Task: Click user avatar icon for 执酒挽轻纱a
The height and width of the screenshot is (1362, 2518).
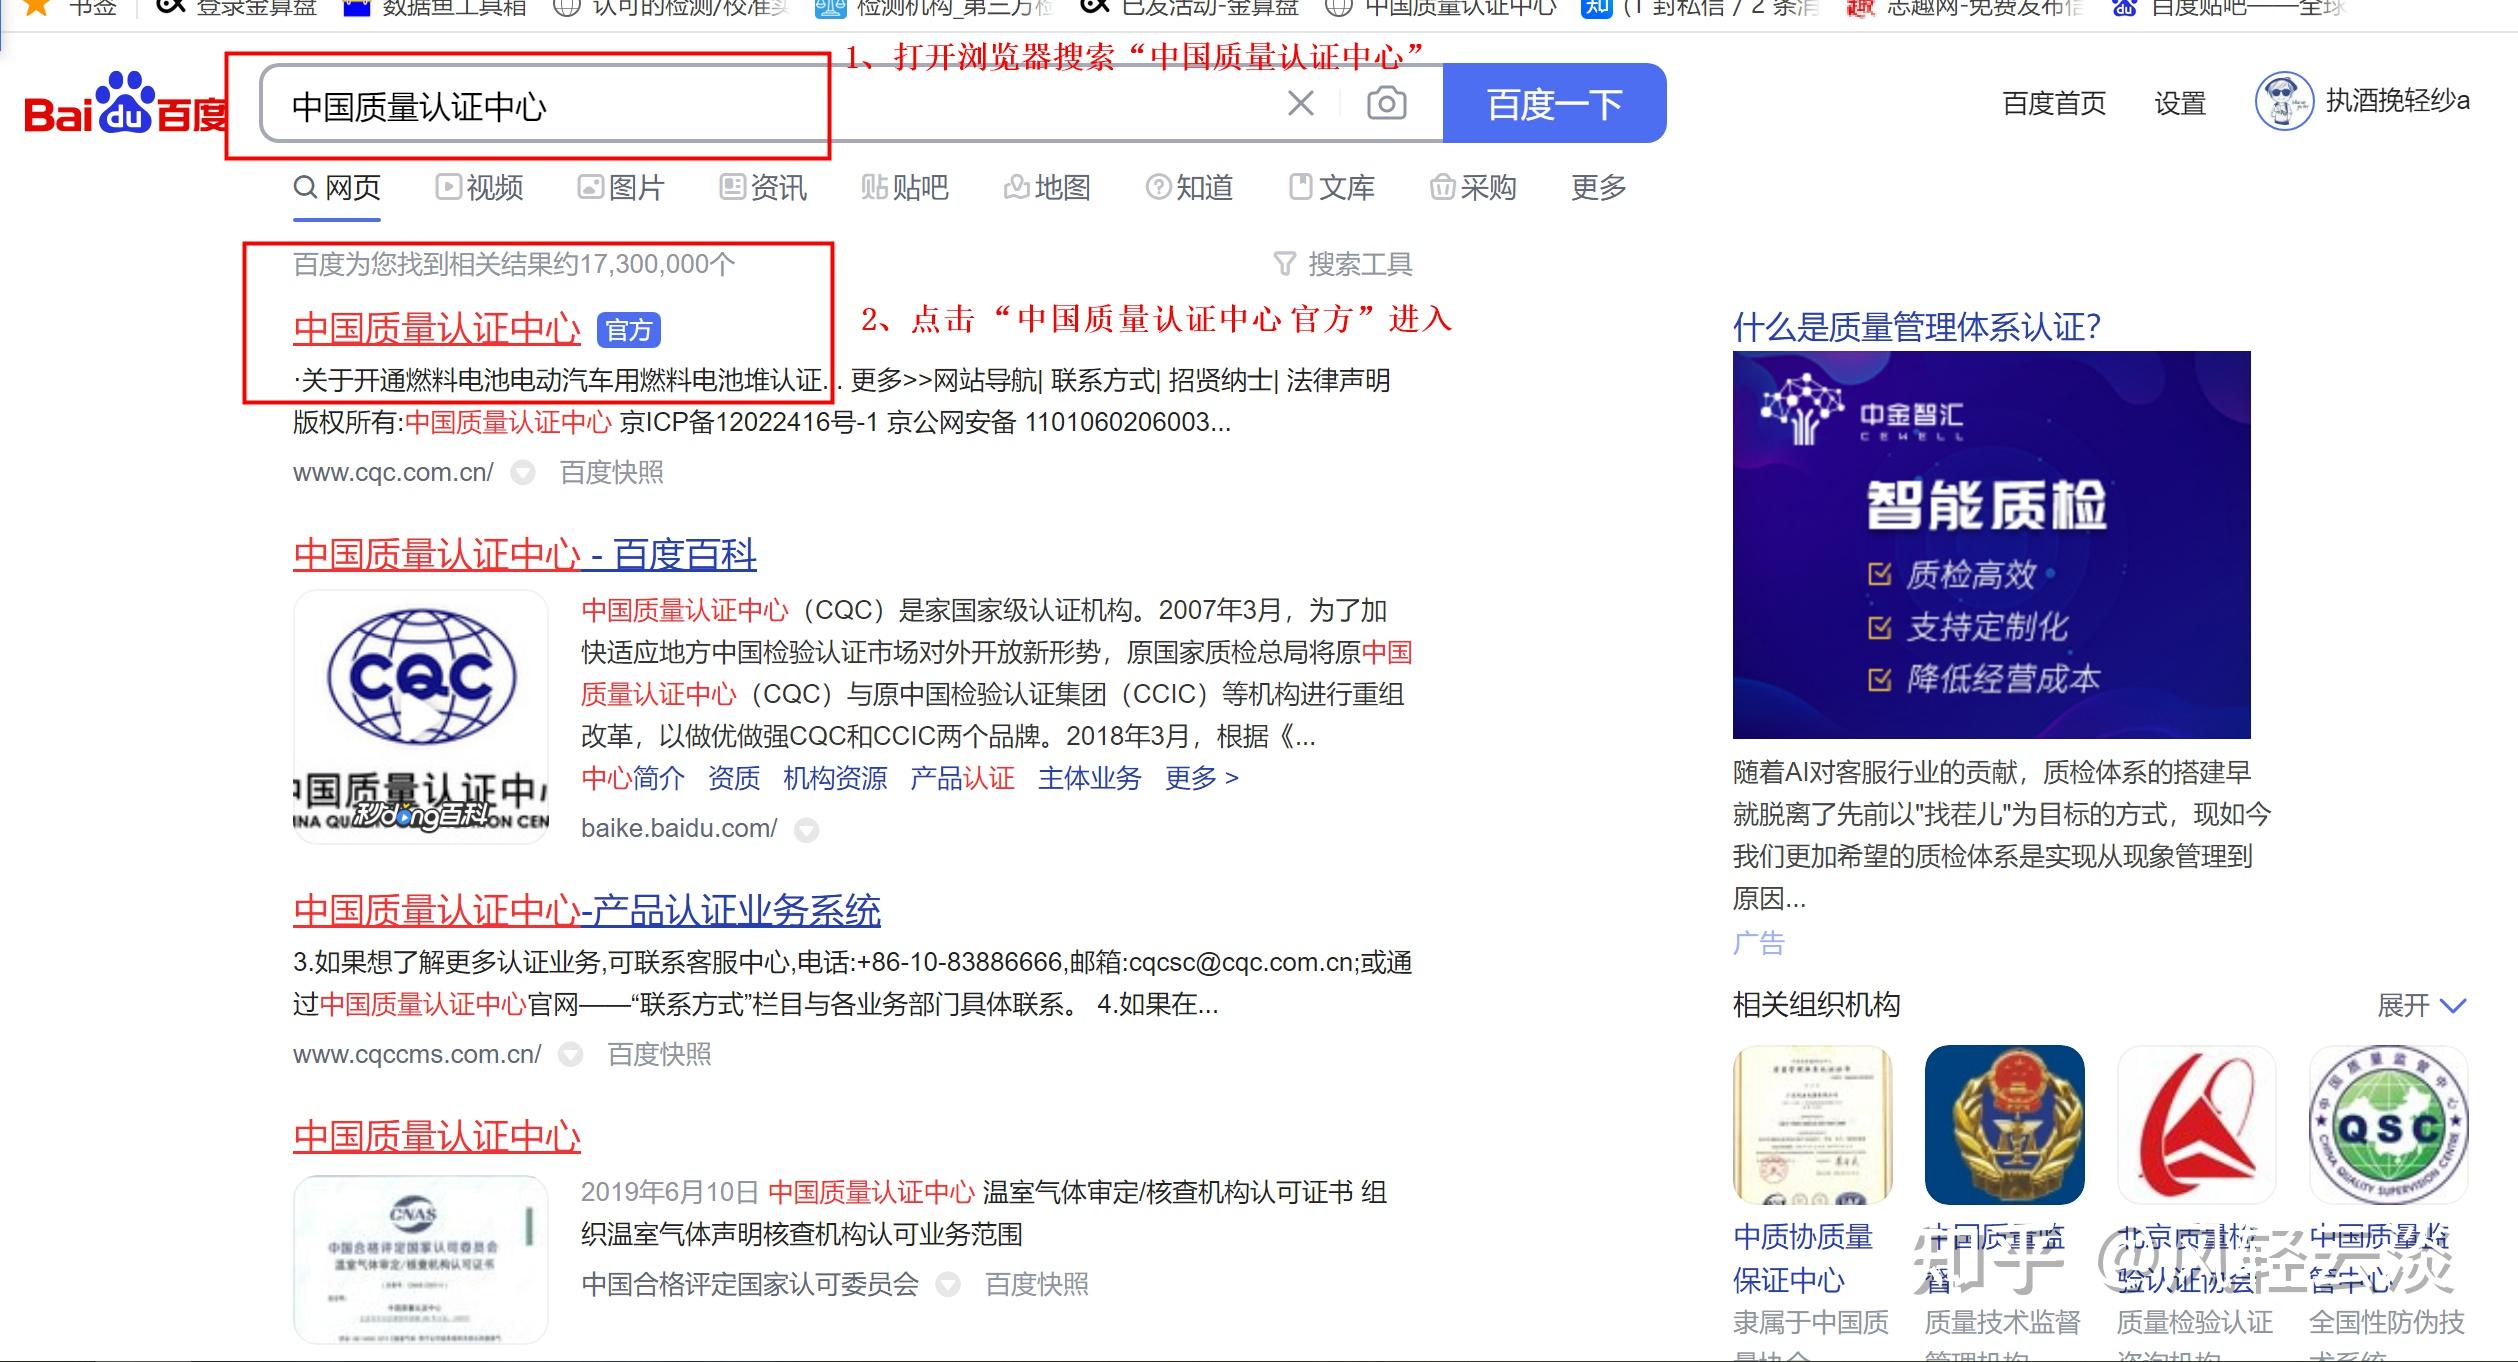Action: point(2284,101)
